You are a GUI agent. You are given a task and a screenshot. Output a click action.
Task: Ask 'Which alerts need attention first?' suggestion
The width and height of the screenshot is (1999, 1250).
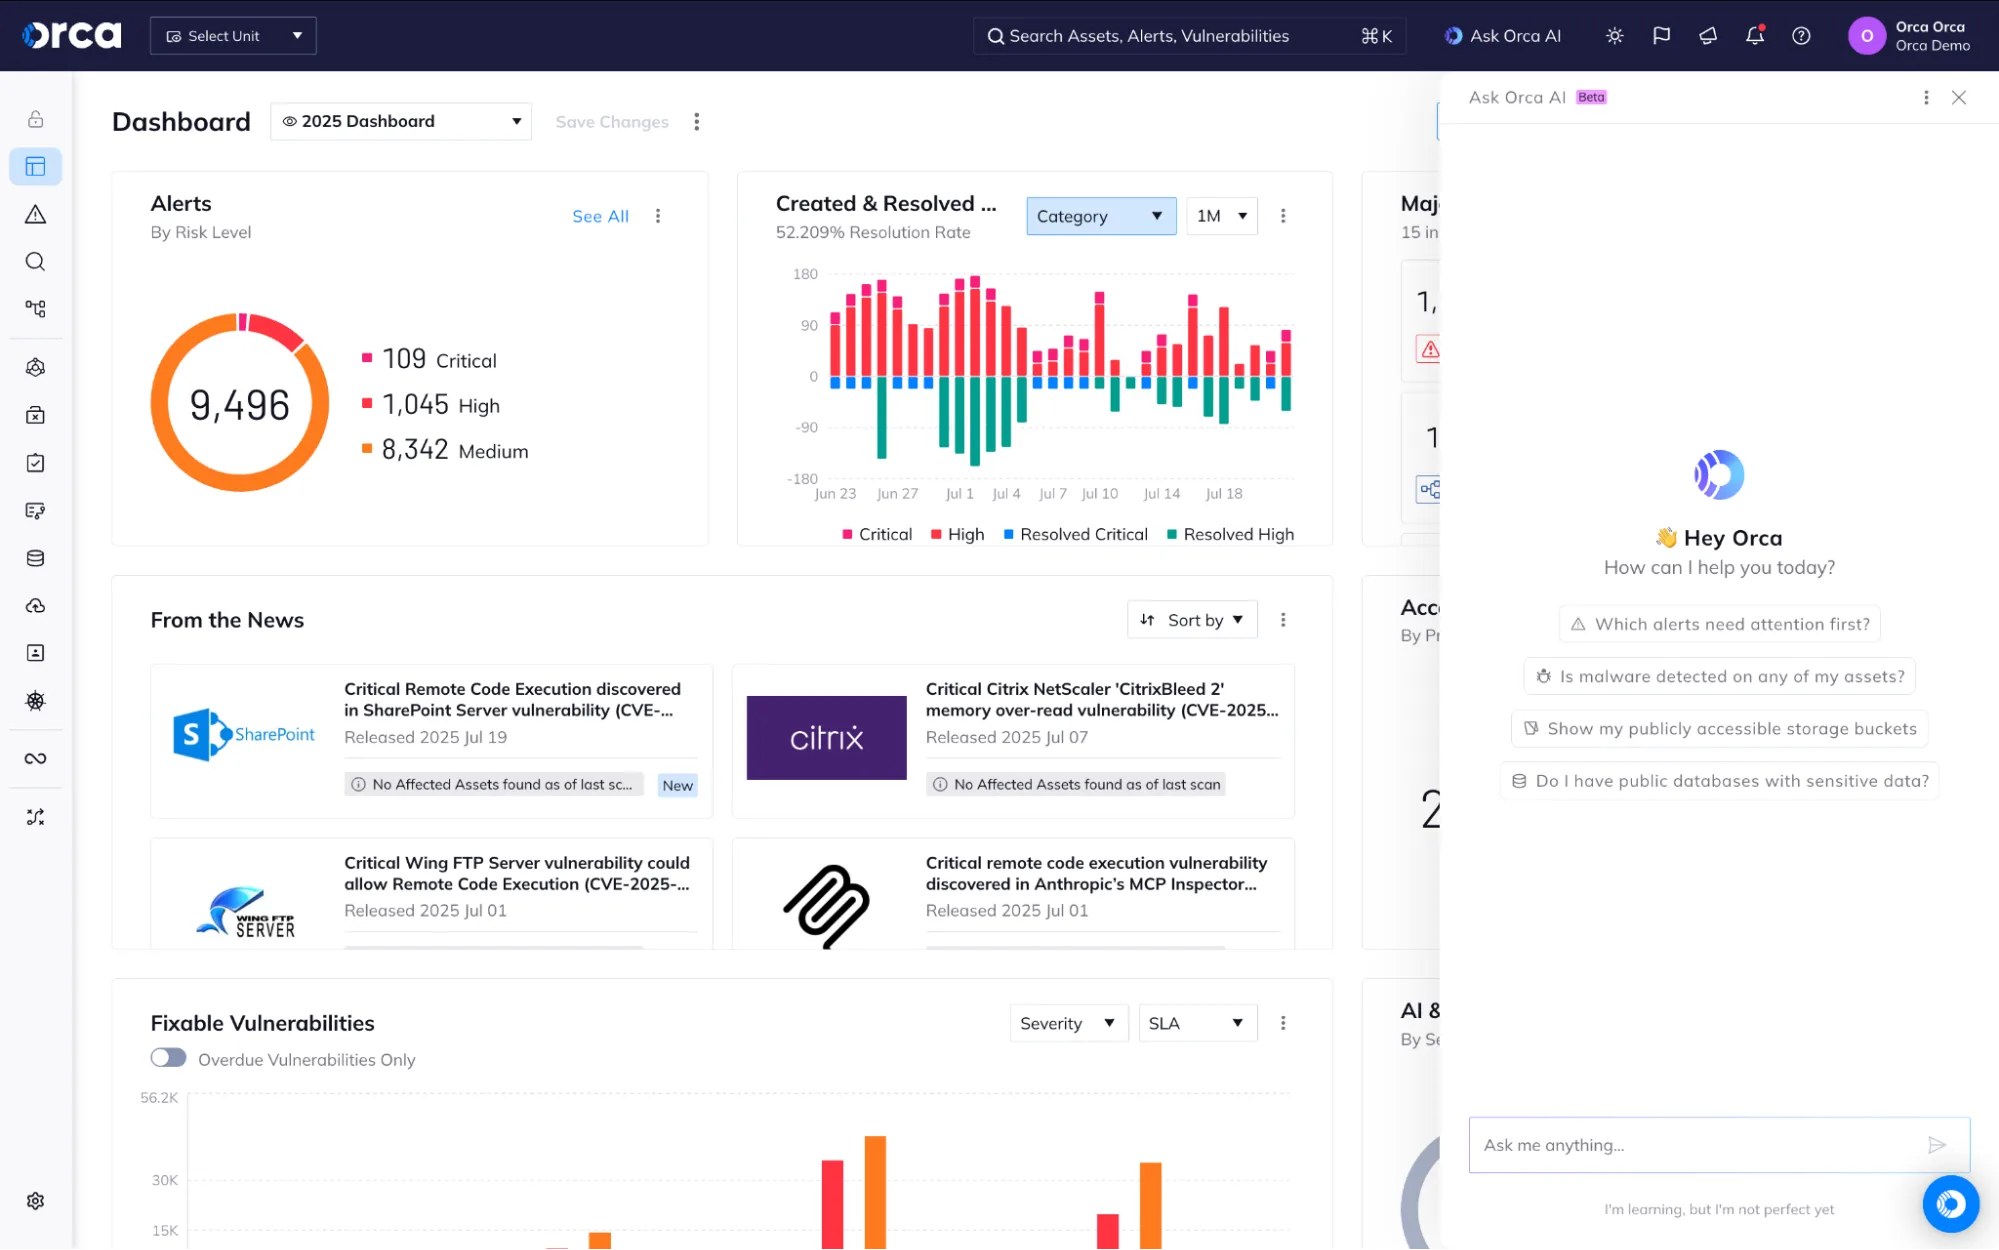click(1718, 623)
